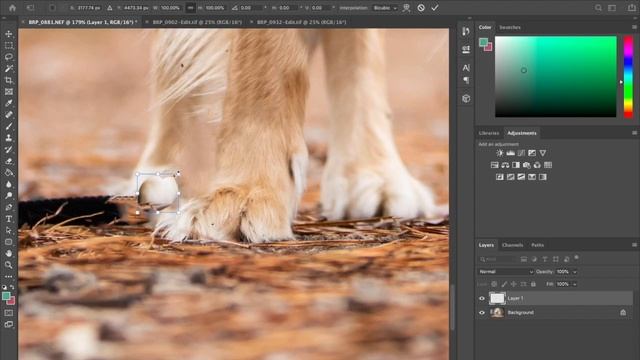Viewport: 640px width, 360px height.
Task: Select the Move tool
Action: (x=9, y=34)
